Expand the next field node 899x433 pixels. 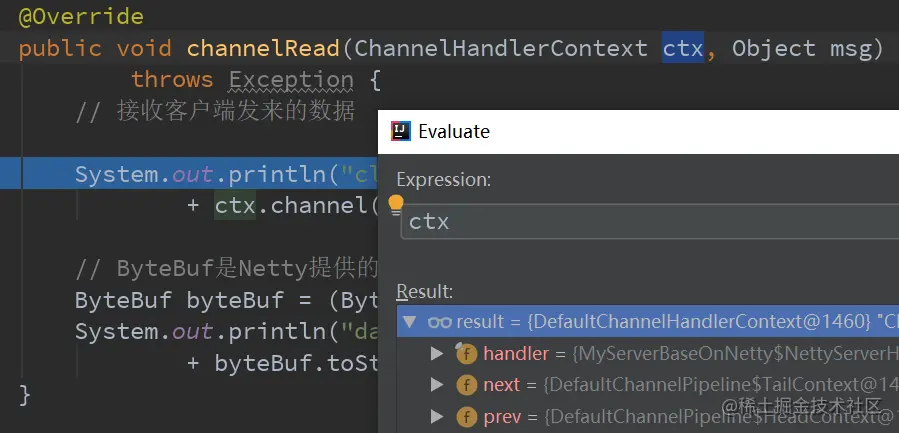click(437, 385)
